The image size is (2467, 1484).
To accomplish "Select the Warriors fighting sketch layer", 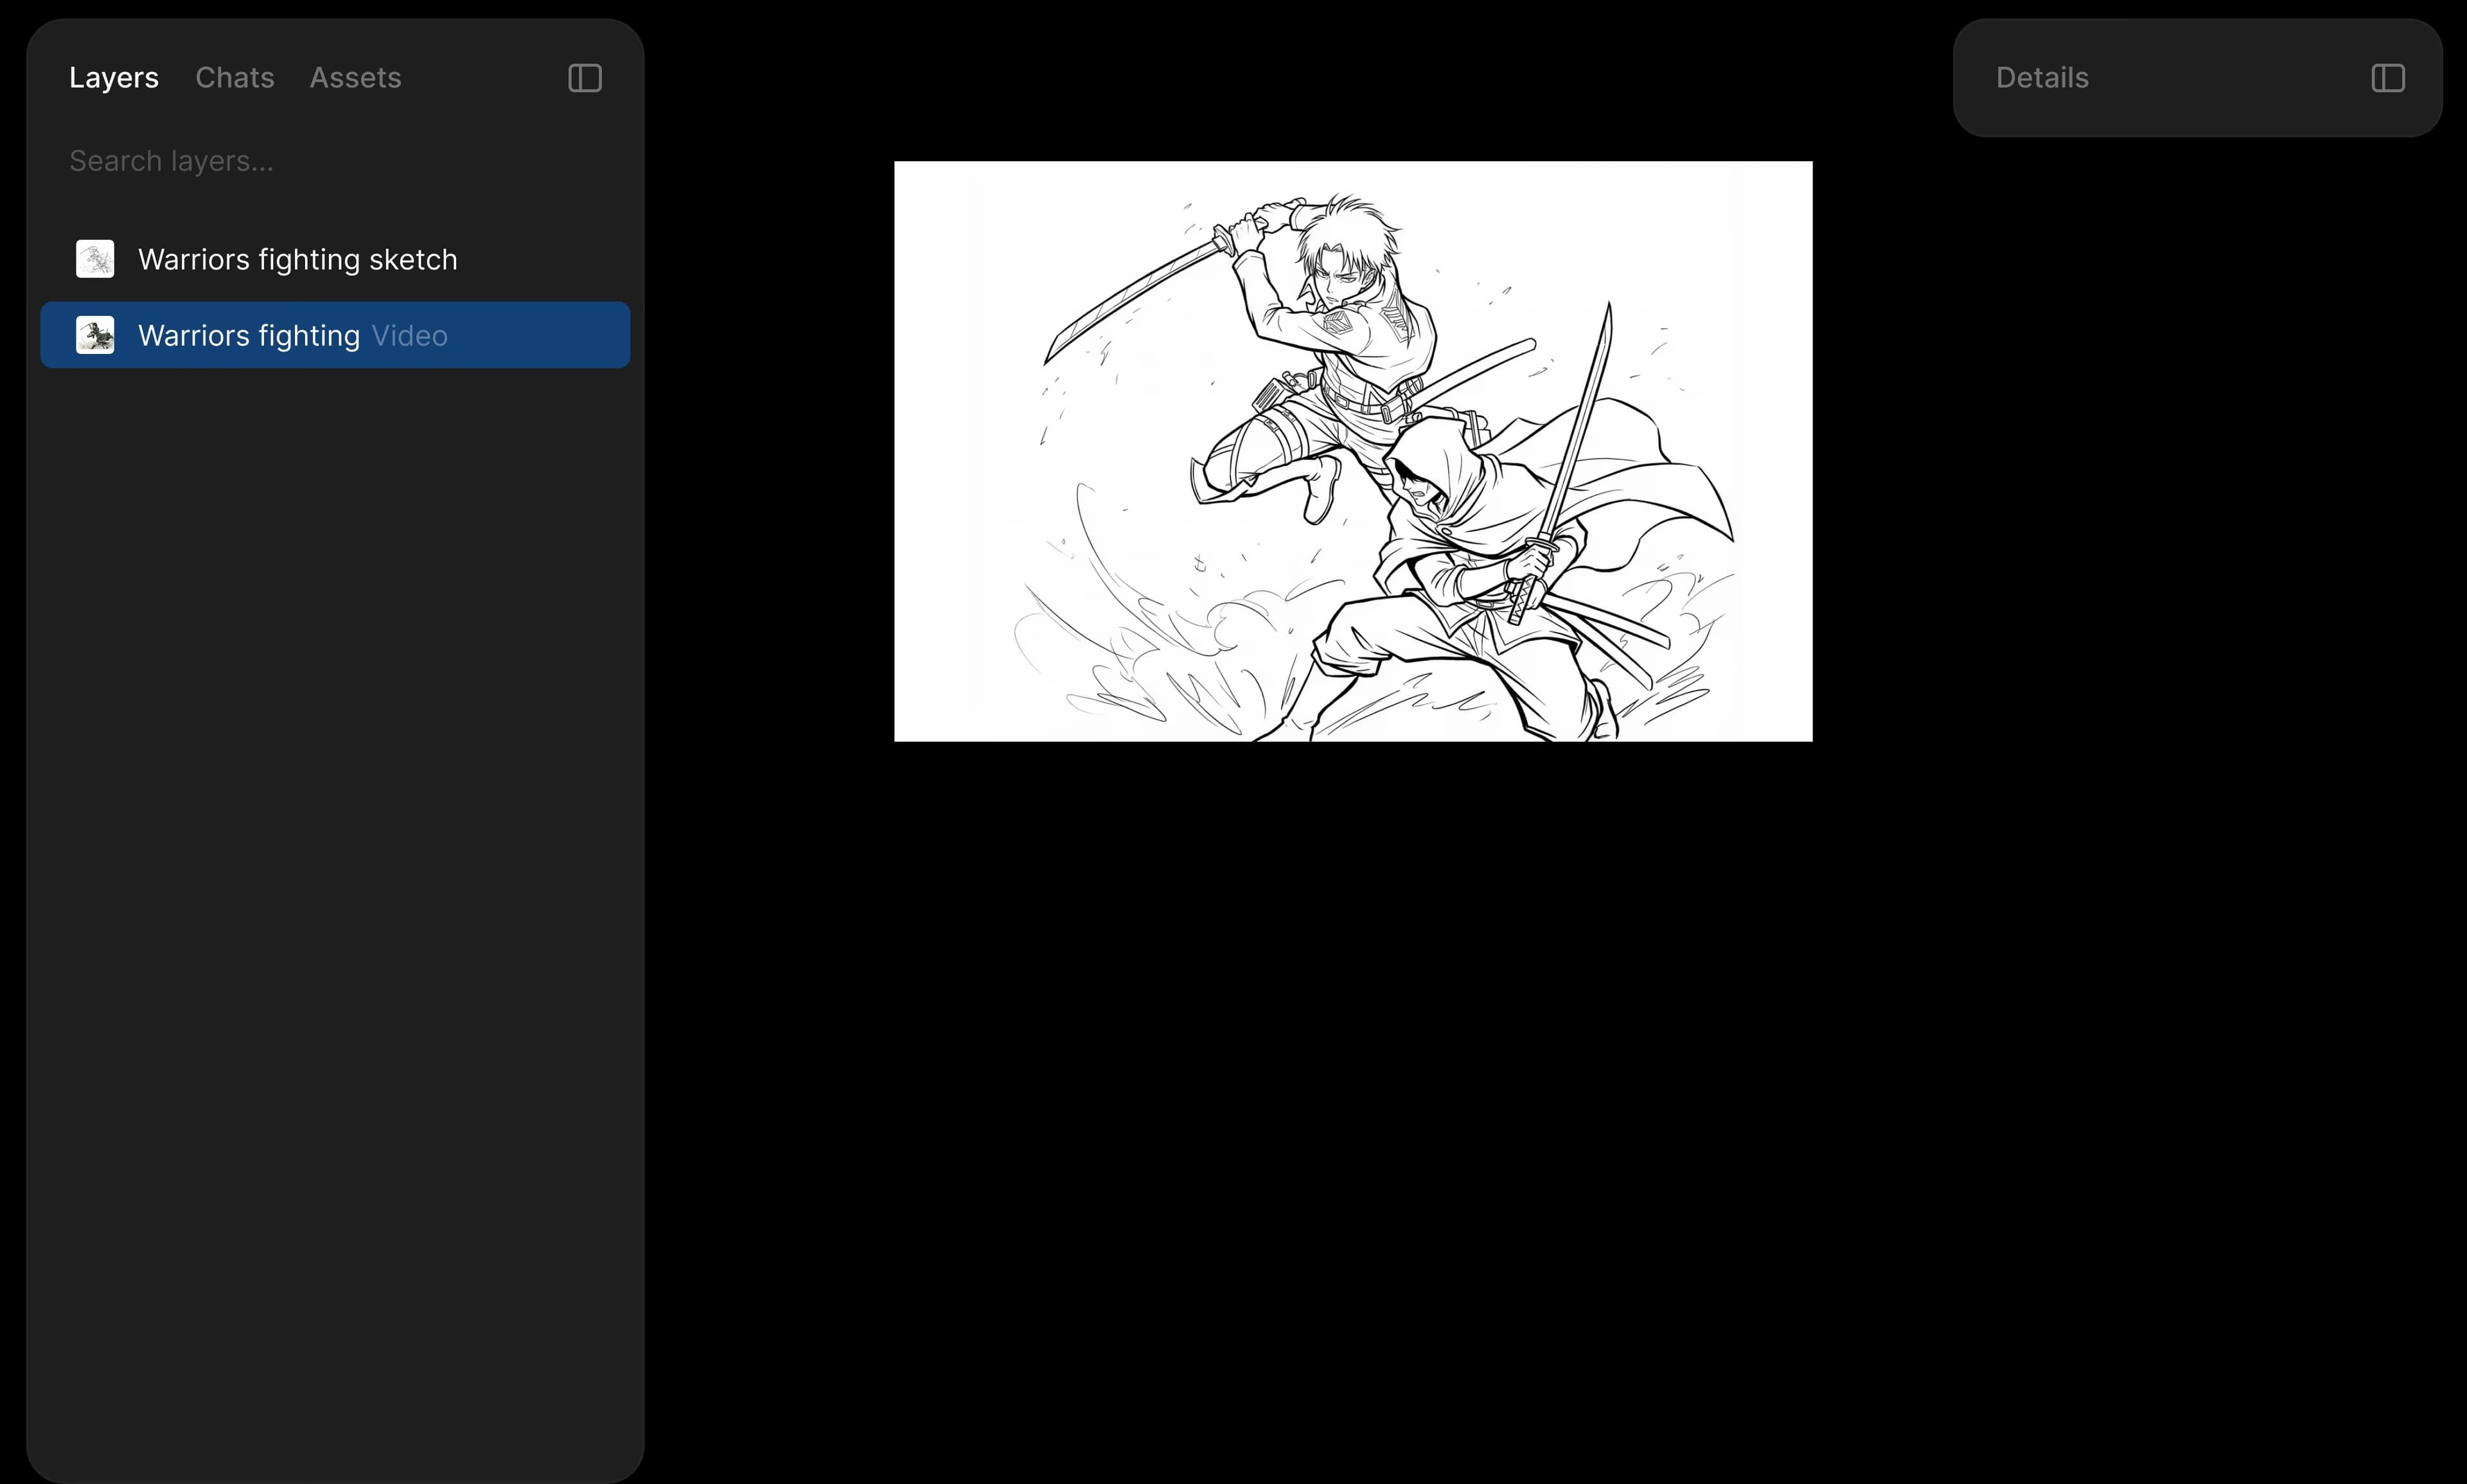I will point(297,258).
